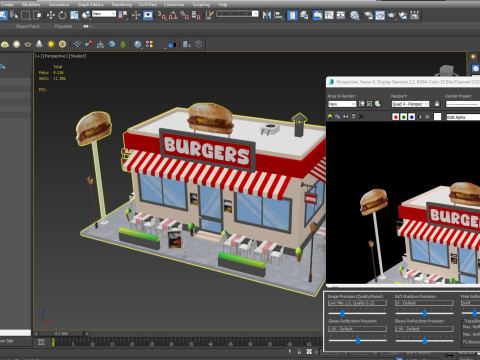Screen dimensions: 480x360
Task: Open Render Preset dropdown
Action: pos(463,104)
